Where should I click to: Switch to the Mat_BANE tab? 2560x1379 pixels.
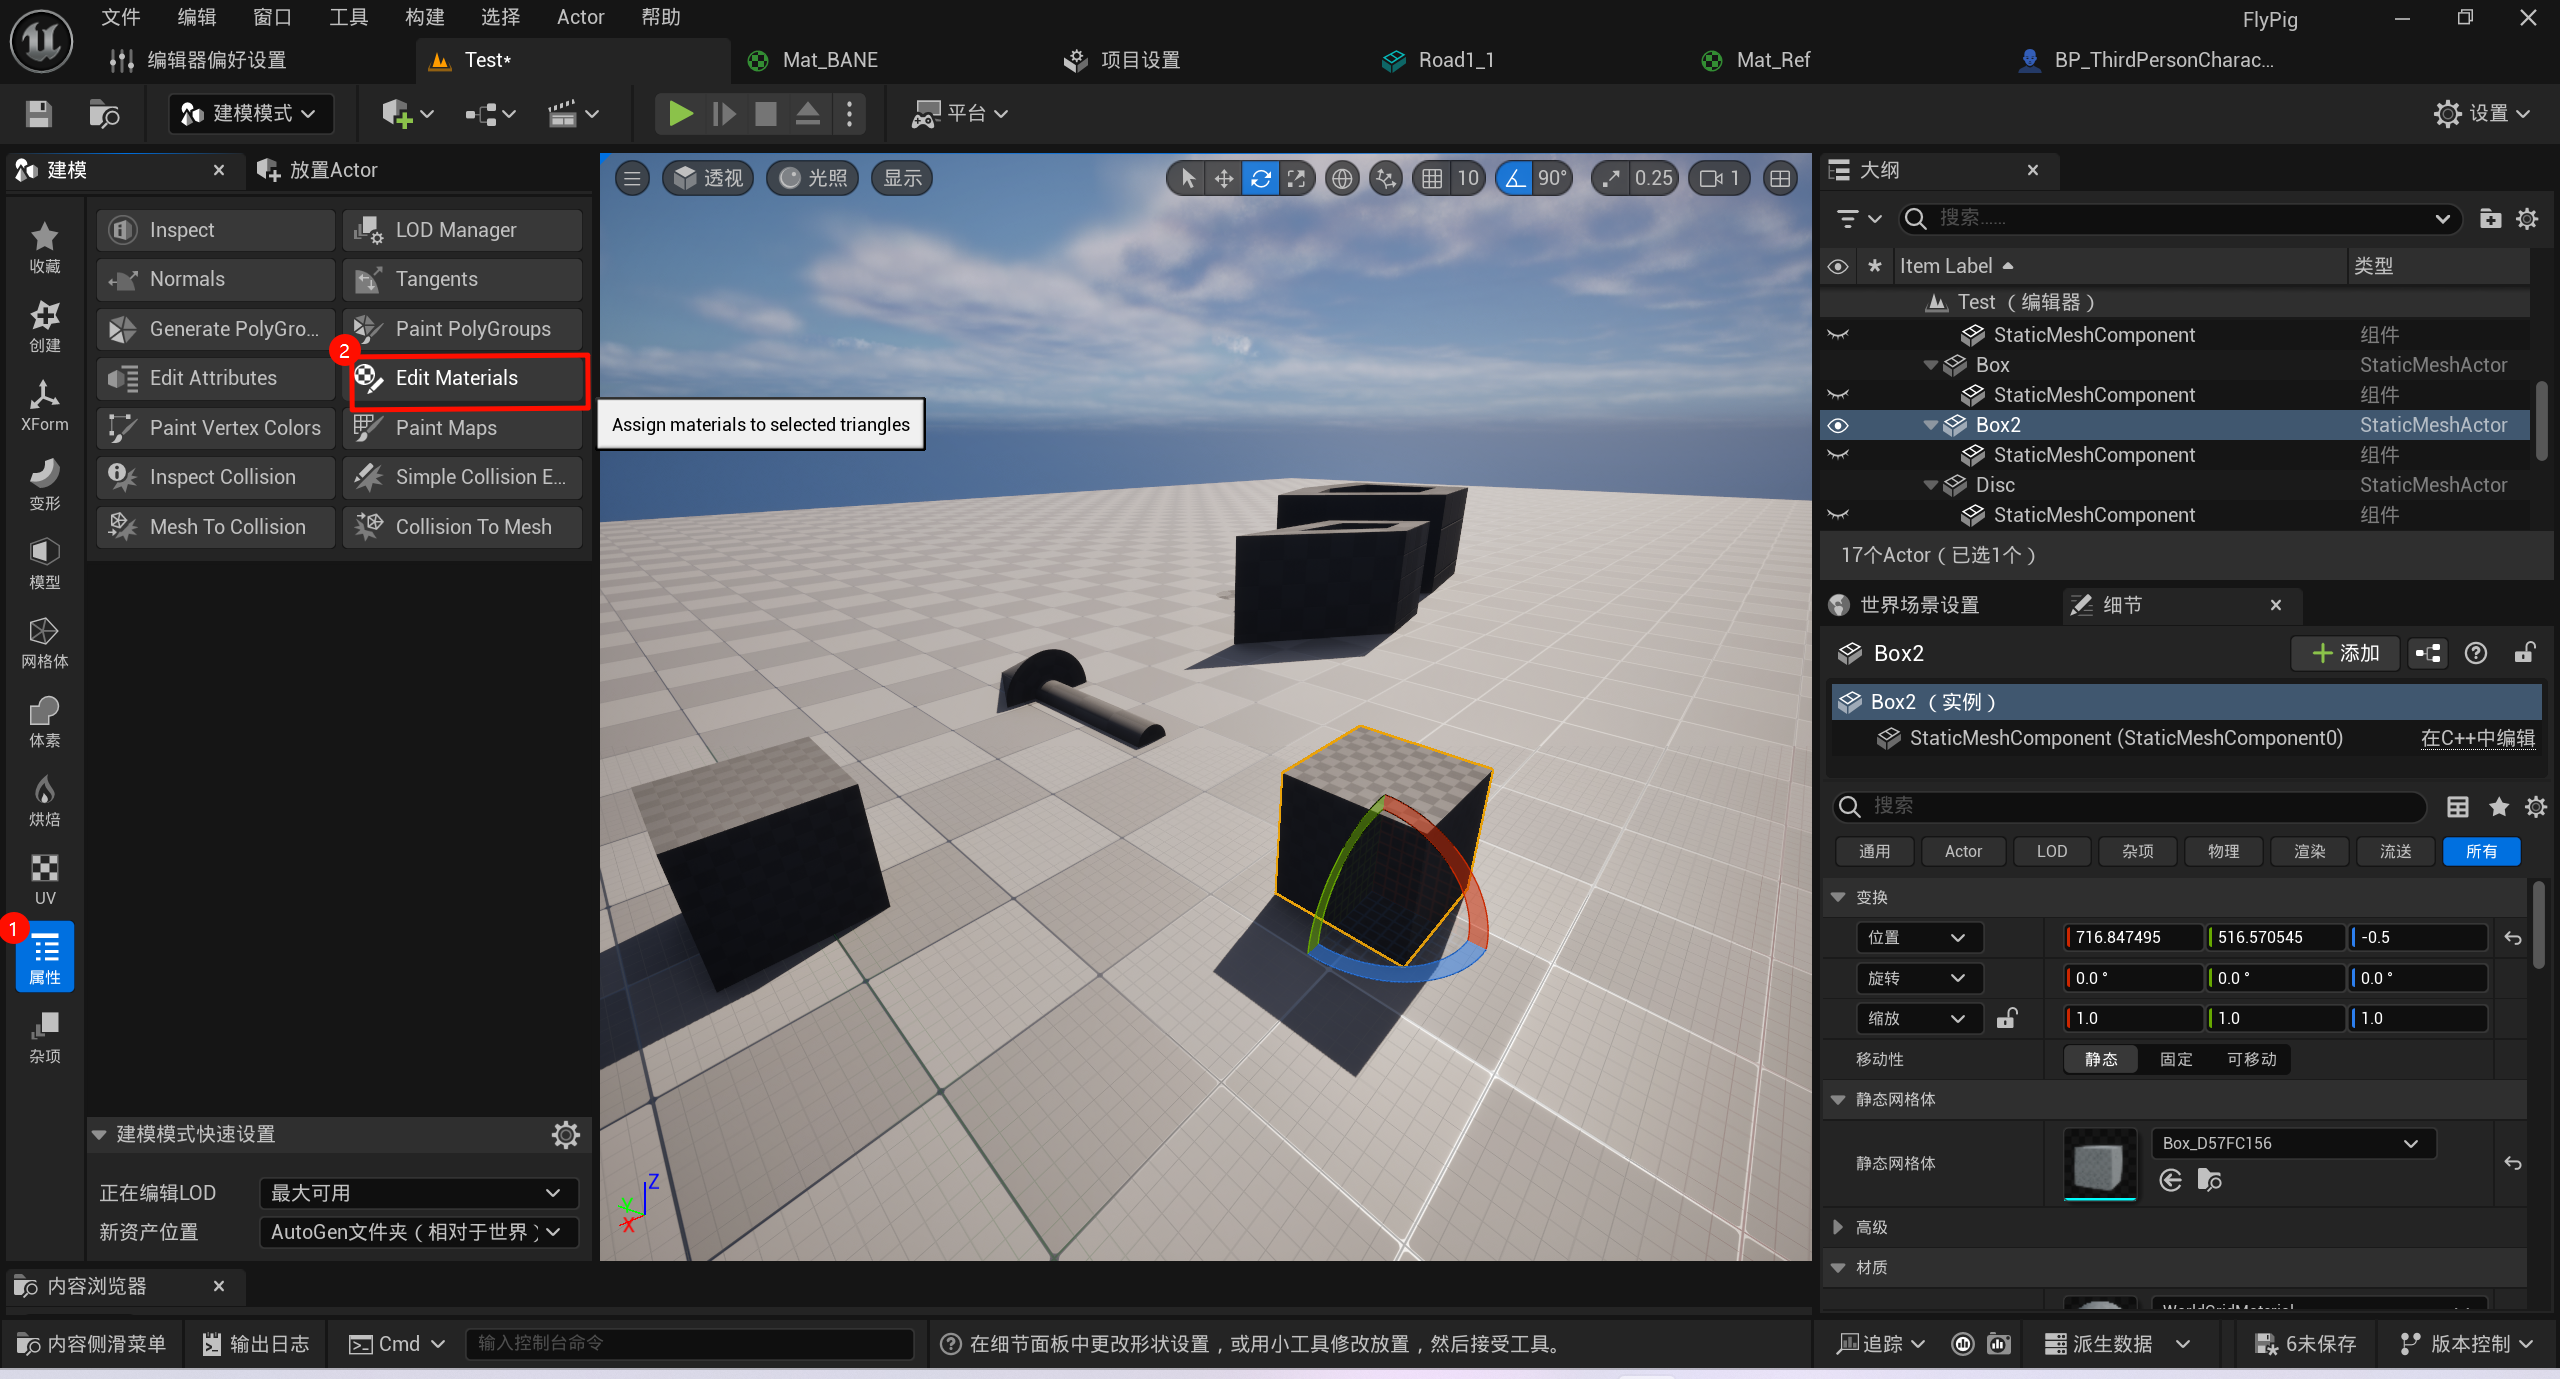tap(828, 60)
